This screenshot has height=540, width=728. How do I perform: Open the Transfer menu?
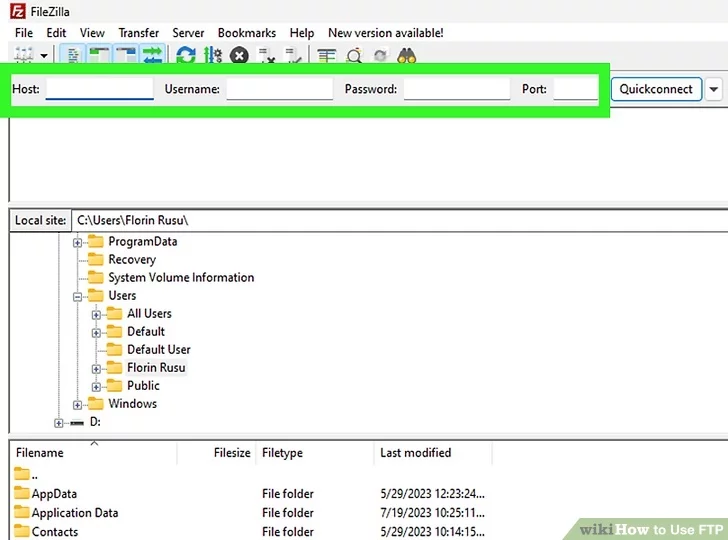138,33
